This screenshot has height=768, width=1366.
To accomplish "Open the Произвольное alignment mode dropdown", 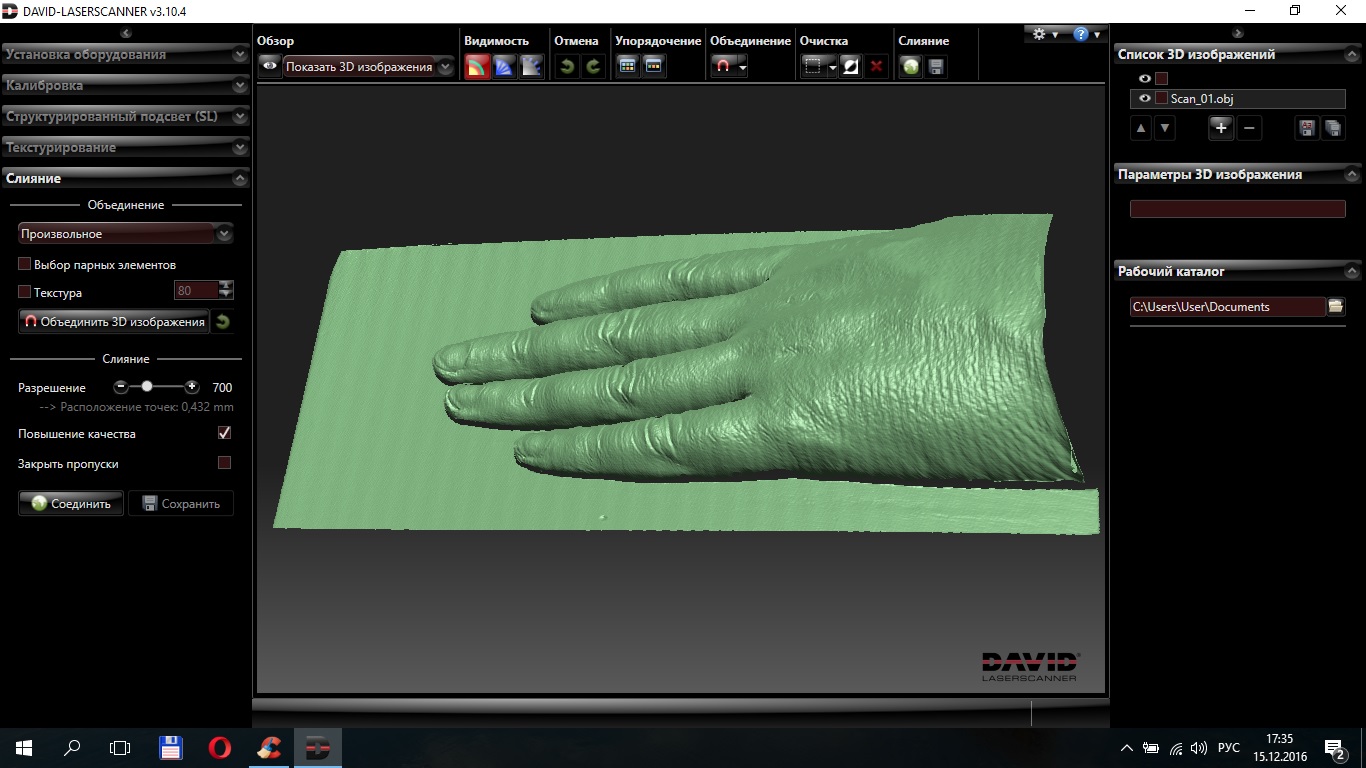I will [x=126, y=234].
